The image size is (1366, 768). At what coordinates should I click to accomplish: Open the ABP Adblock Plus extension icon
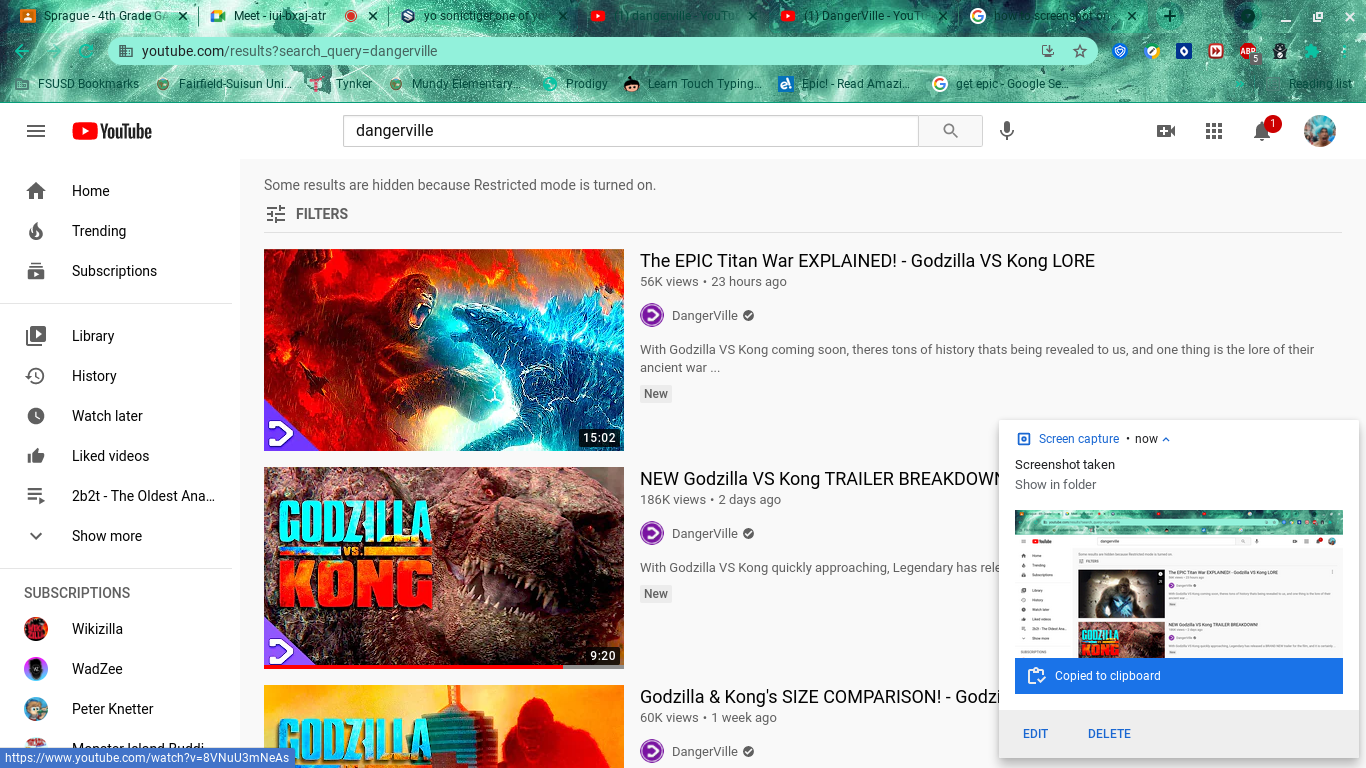(1248, 51)
